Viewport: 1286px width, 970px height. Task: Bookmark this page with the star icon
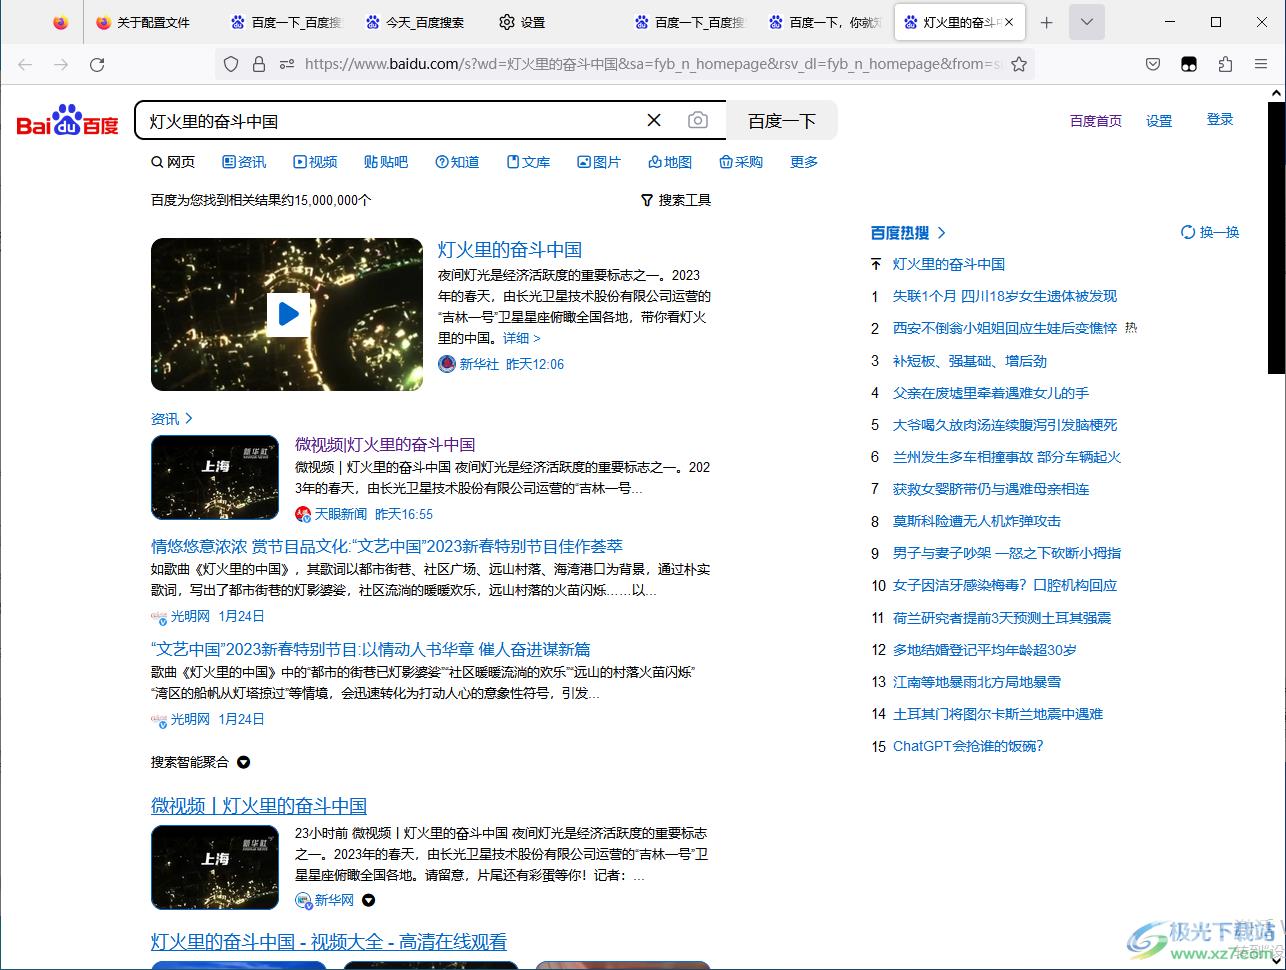tap(1019, 64)
